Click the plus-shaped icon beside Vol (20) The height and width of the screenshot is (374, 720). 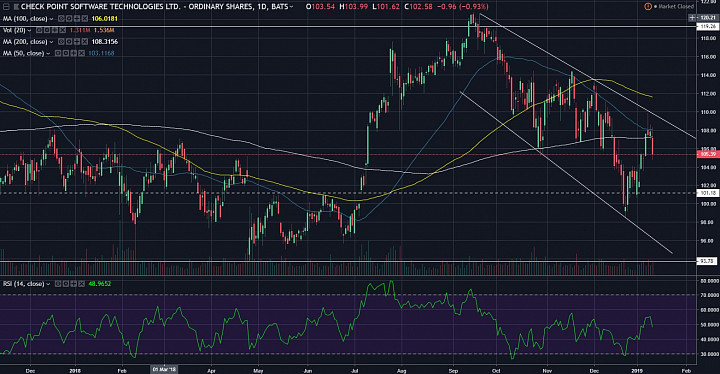point(55,30)
